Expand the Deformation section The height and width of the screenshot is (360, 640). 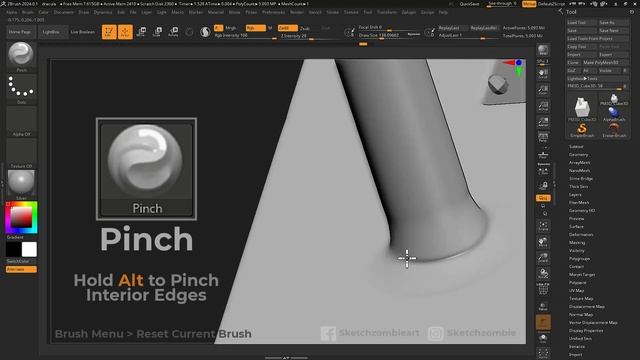581,235
